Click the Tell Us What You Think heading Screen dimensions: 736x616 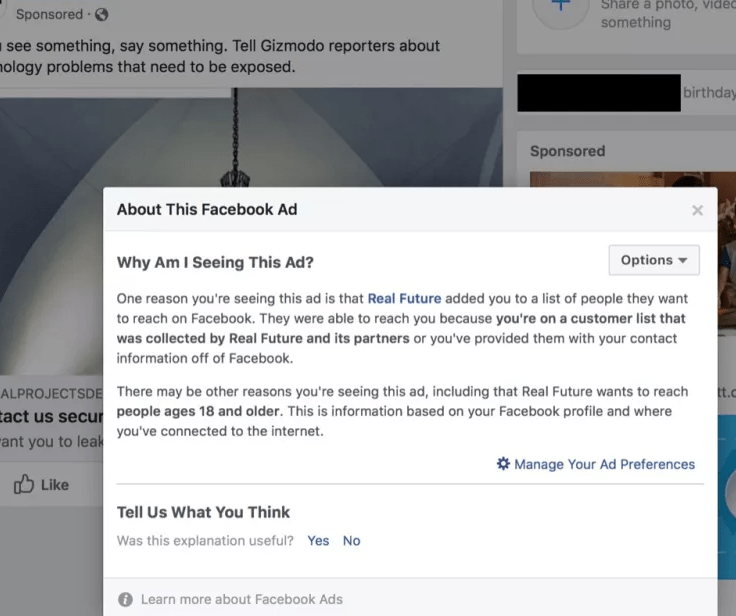coord(203,512)
